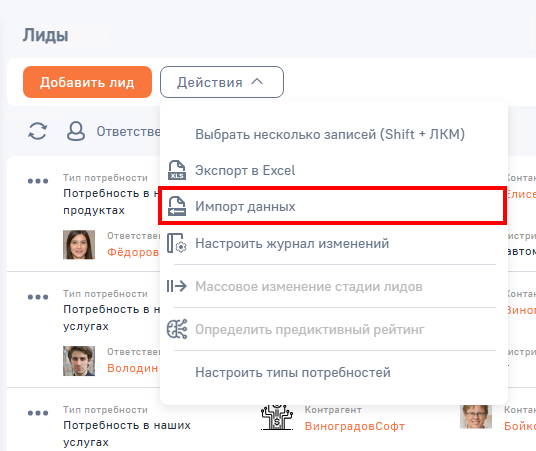Click the predictive rating brain icon
The width and height of the screenshot is (536, 451).
tap(177, 329)
